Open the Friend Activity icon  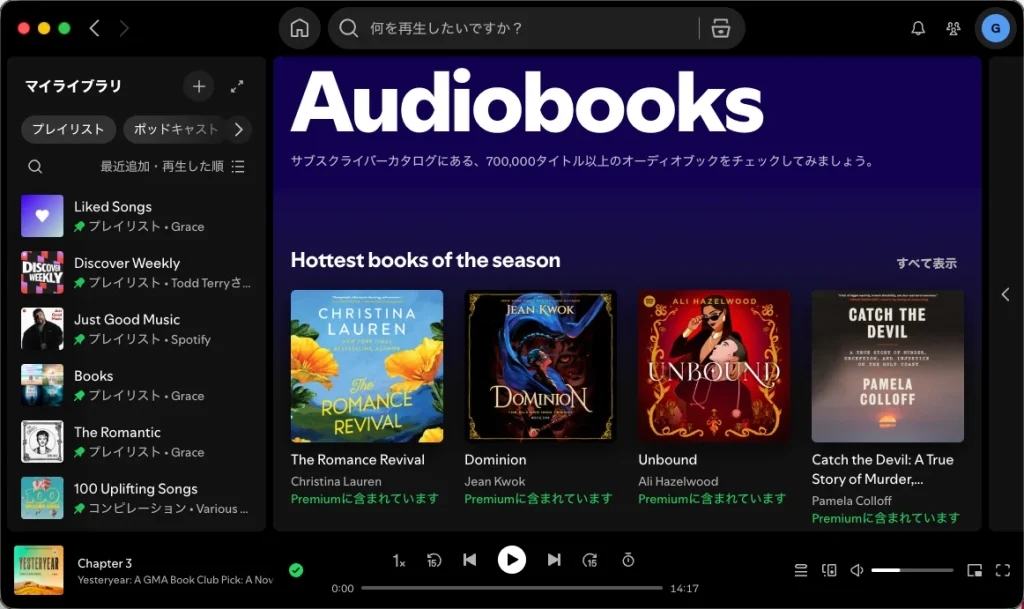click(x=953, y=28)
